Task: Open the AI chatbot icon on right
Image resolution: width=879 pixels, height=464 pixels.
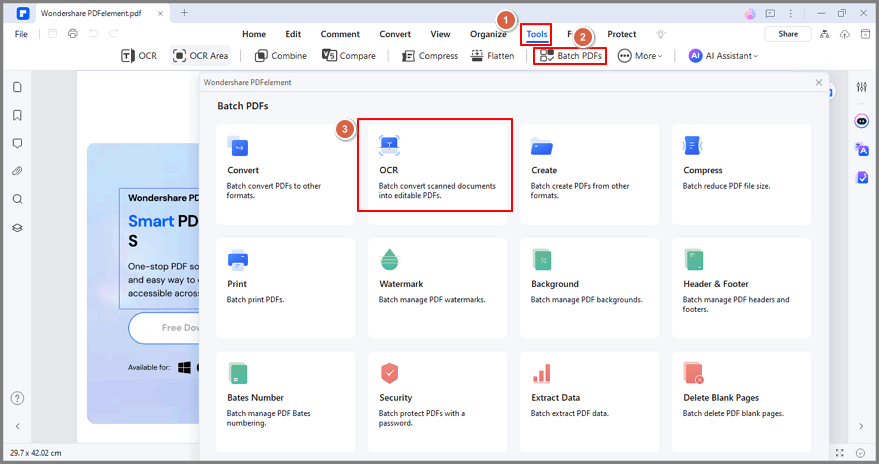Action: (x=862, y=120)
